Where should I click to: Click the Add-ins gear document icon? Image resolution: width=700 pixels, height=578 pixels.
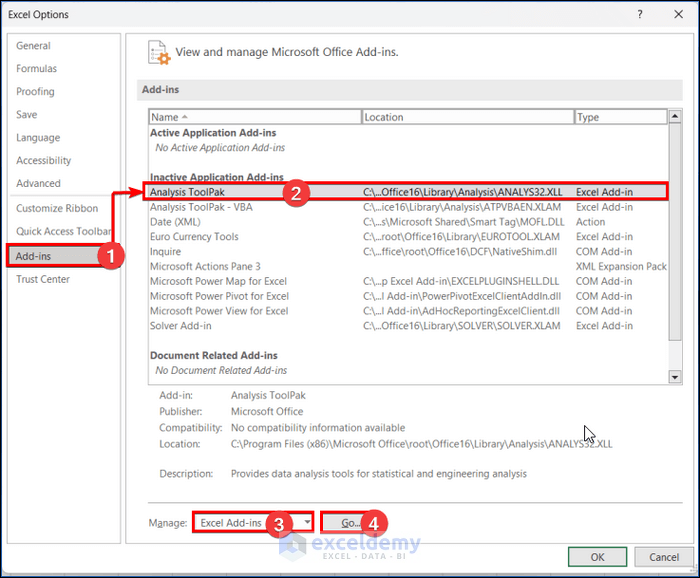[159, 53]
